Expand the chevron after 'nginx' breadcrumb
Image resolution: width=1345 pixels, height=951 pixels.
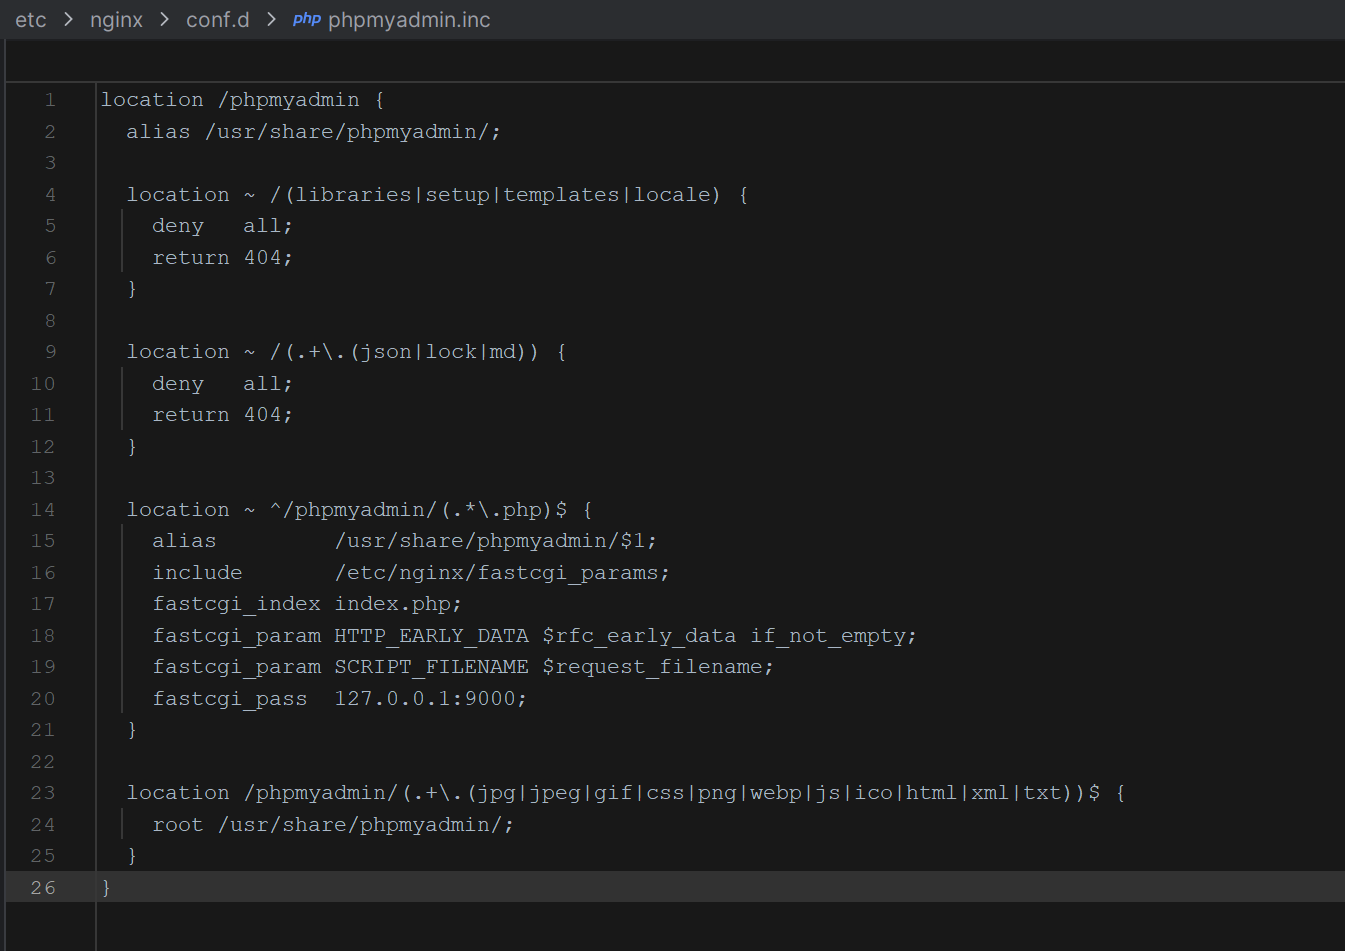[x=164, y=20]
